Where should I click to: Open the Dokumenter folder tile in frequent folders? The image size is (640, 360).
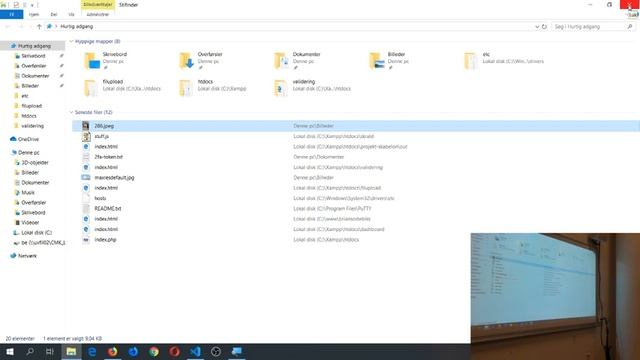(298, 61)
